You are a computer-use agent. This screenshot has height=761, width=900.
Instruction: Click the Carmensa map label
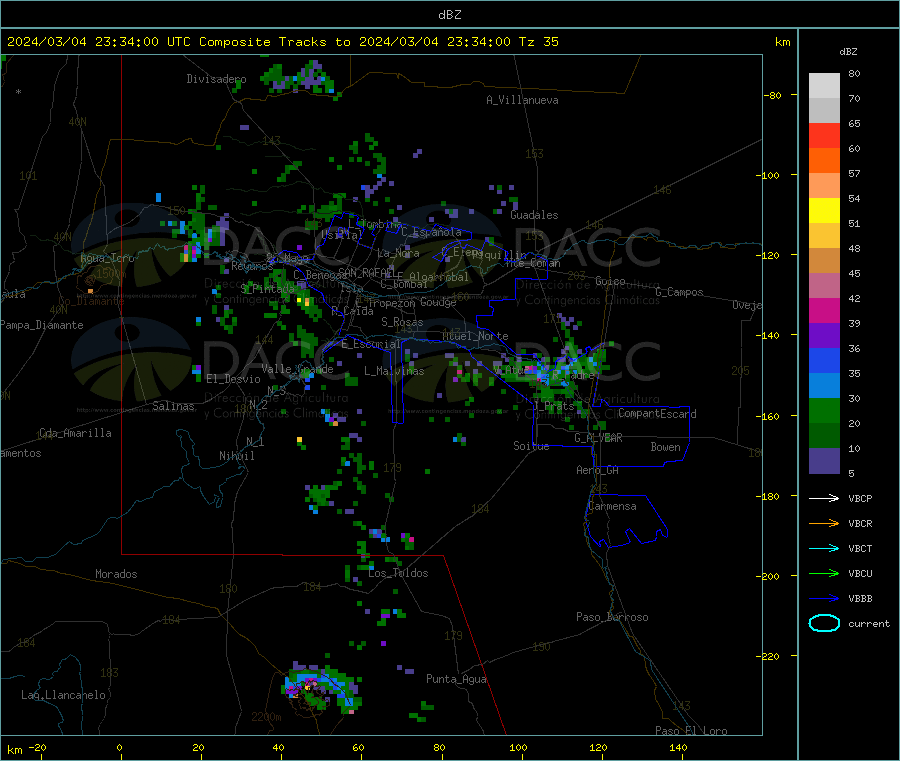click(612, 506)
